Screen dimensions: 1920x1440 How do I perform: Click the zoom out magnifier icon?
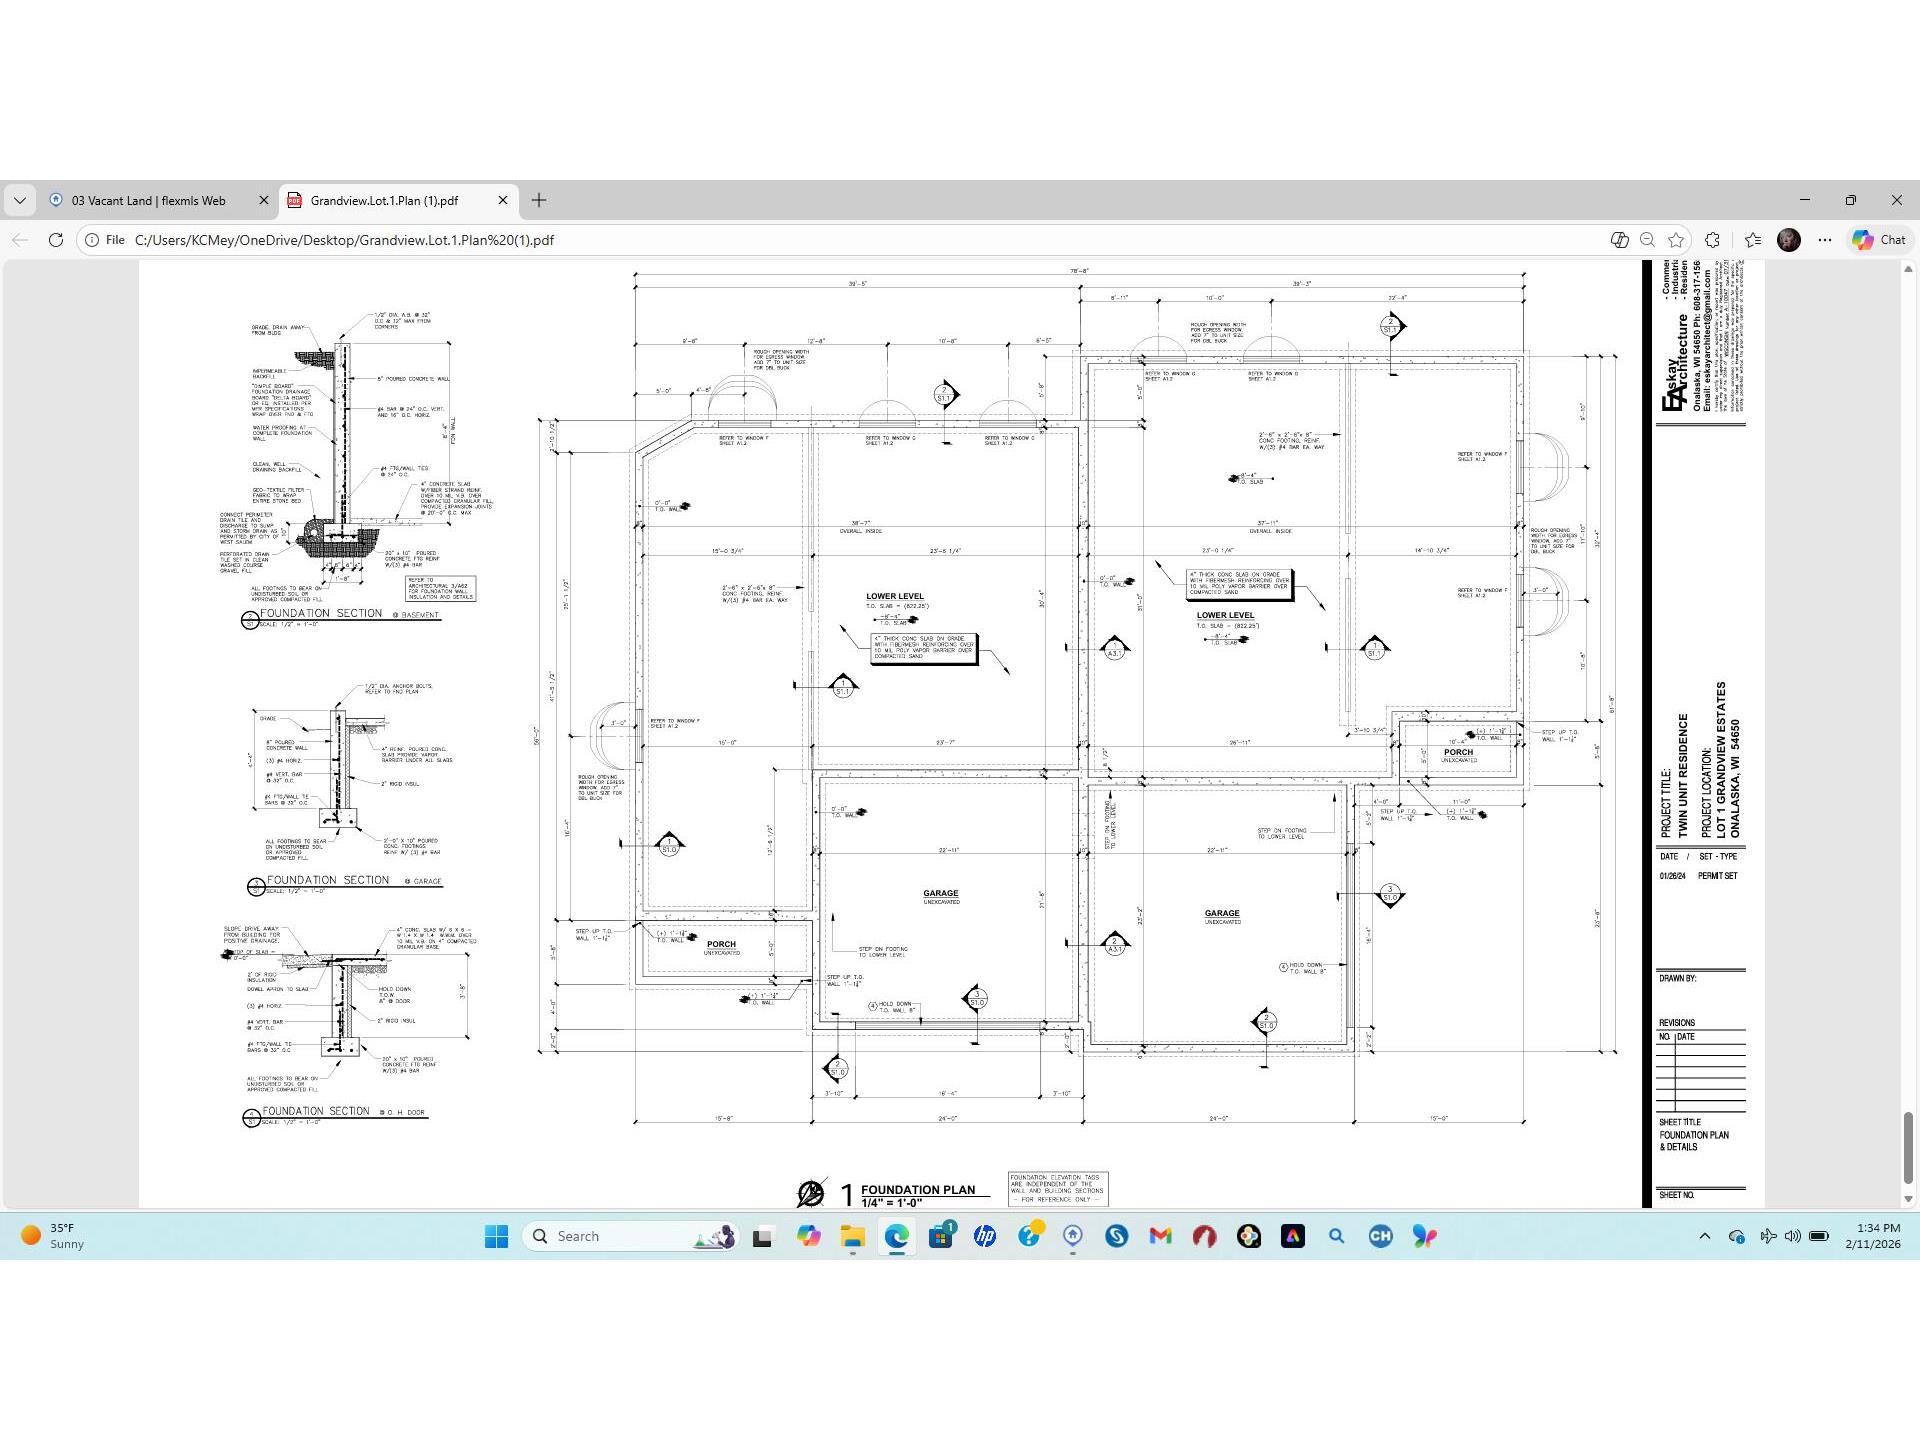coord(1647,240)
